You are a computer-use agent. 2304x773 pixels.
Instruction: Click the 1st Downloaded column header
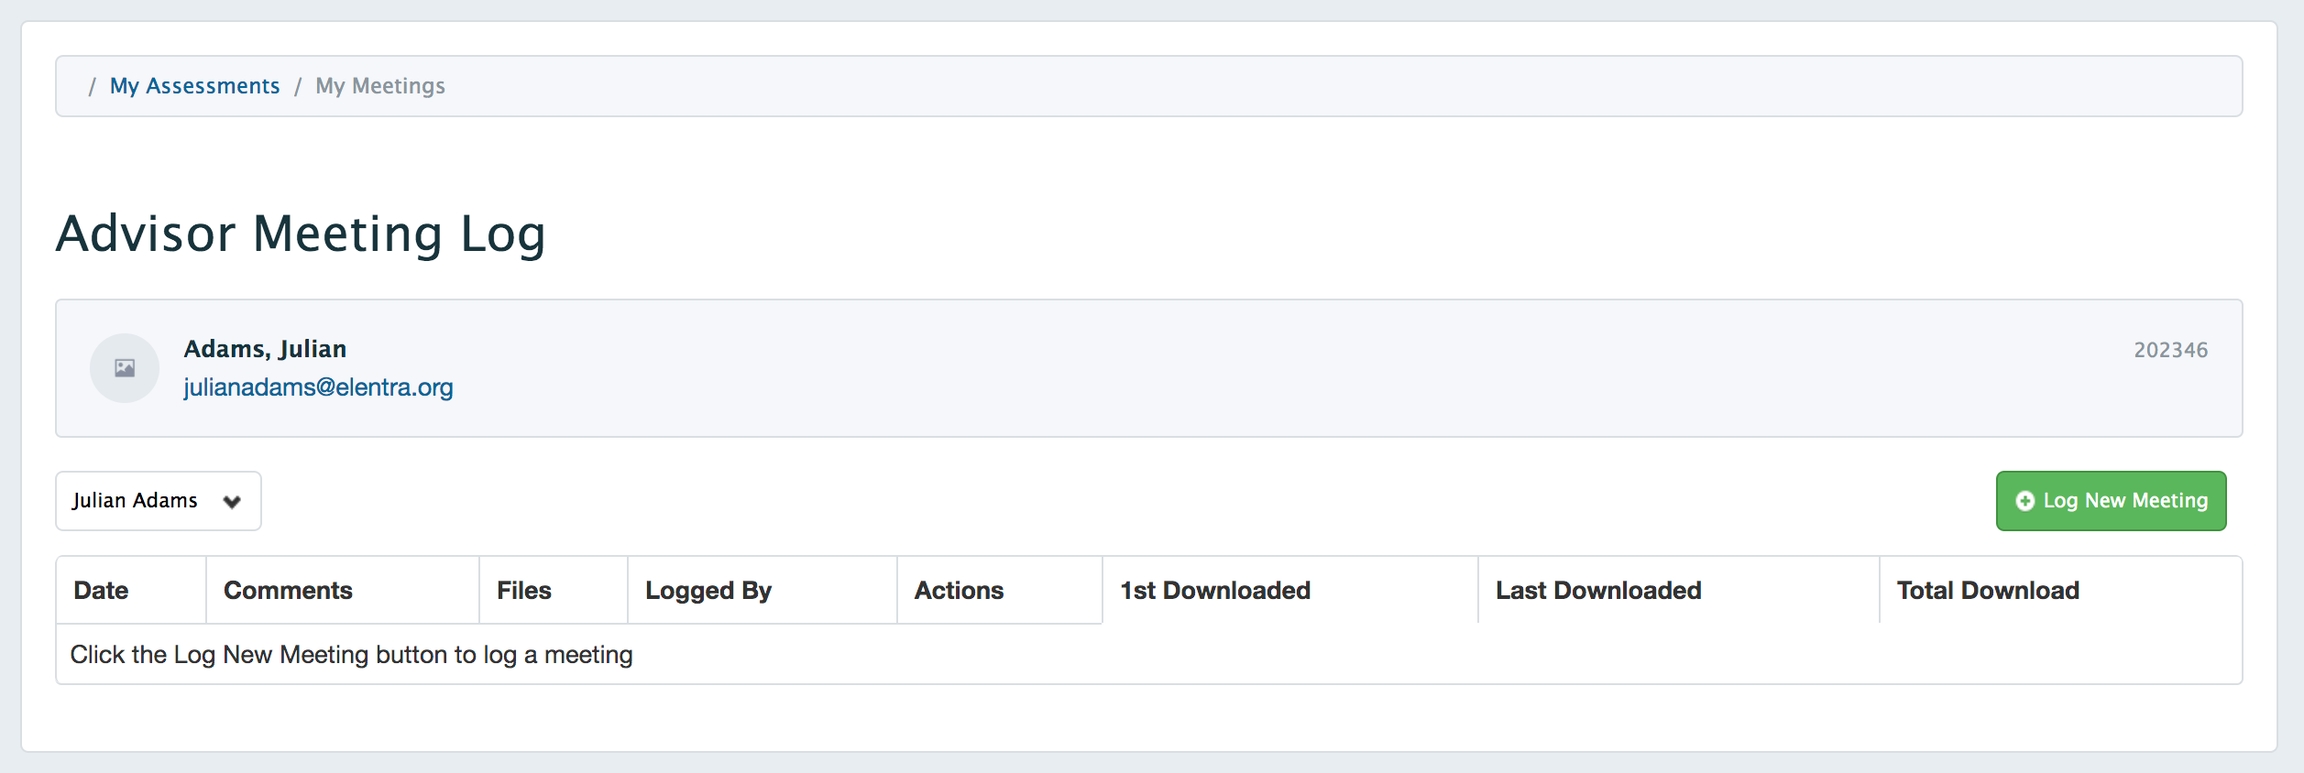pos(1214,590)
